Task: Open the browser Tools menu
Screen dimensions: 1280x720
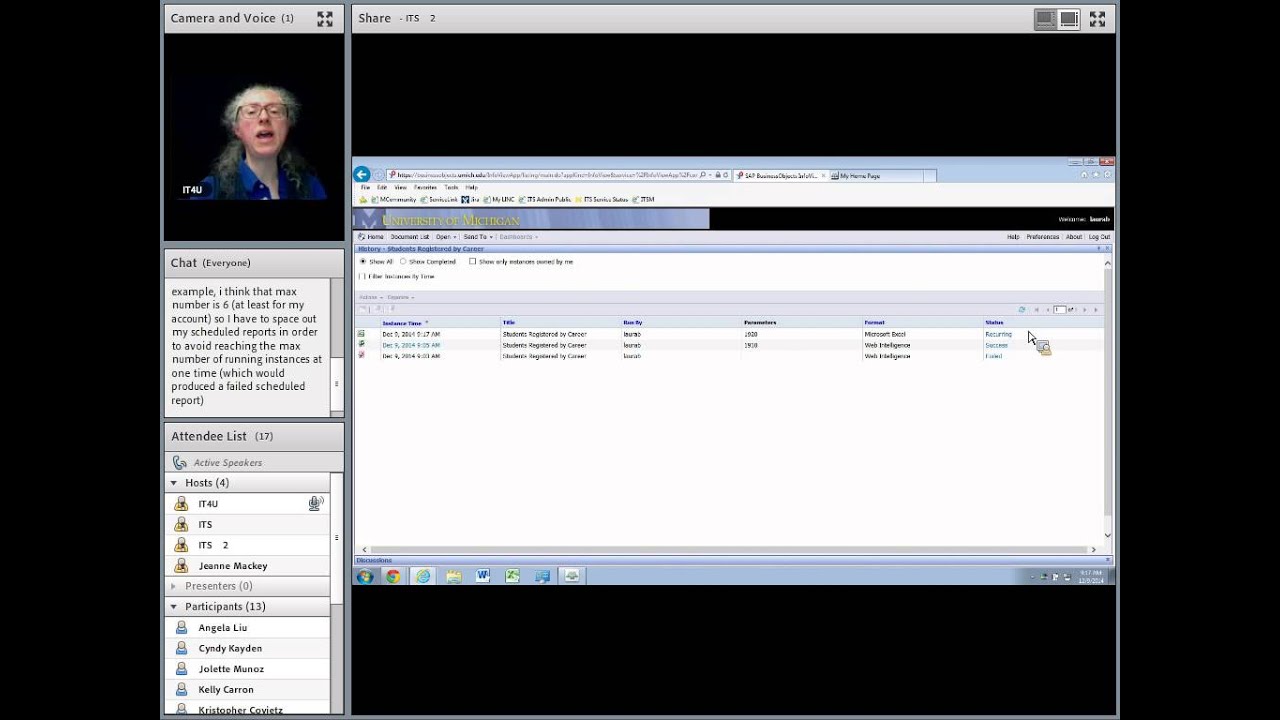Action: pos(451,187)
